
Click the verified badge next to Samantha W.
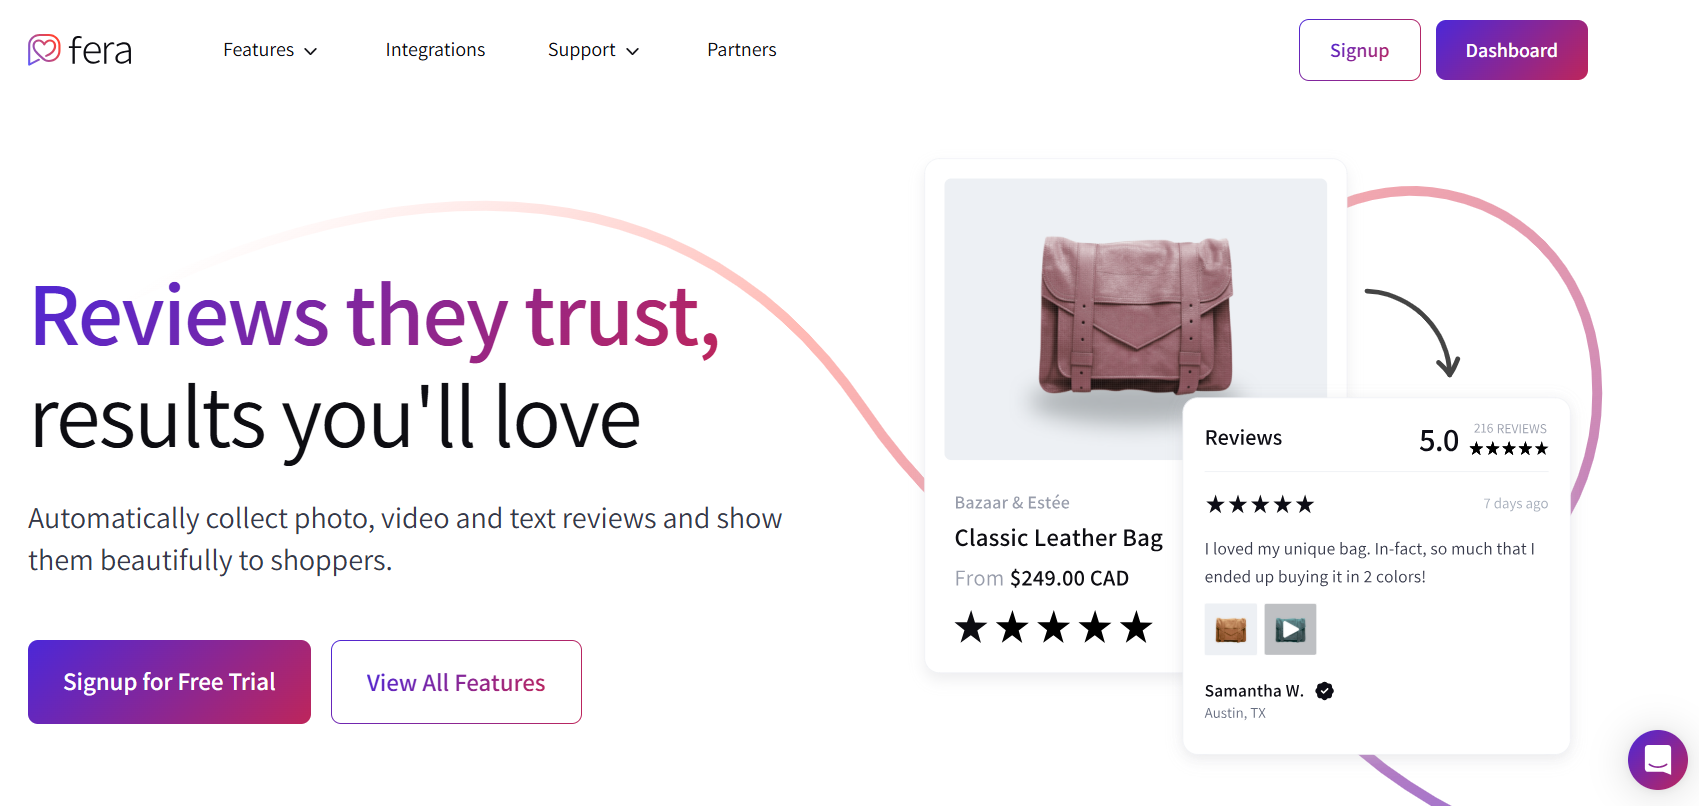point(1323,690)
